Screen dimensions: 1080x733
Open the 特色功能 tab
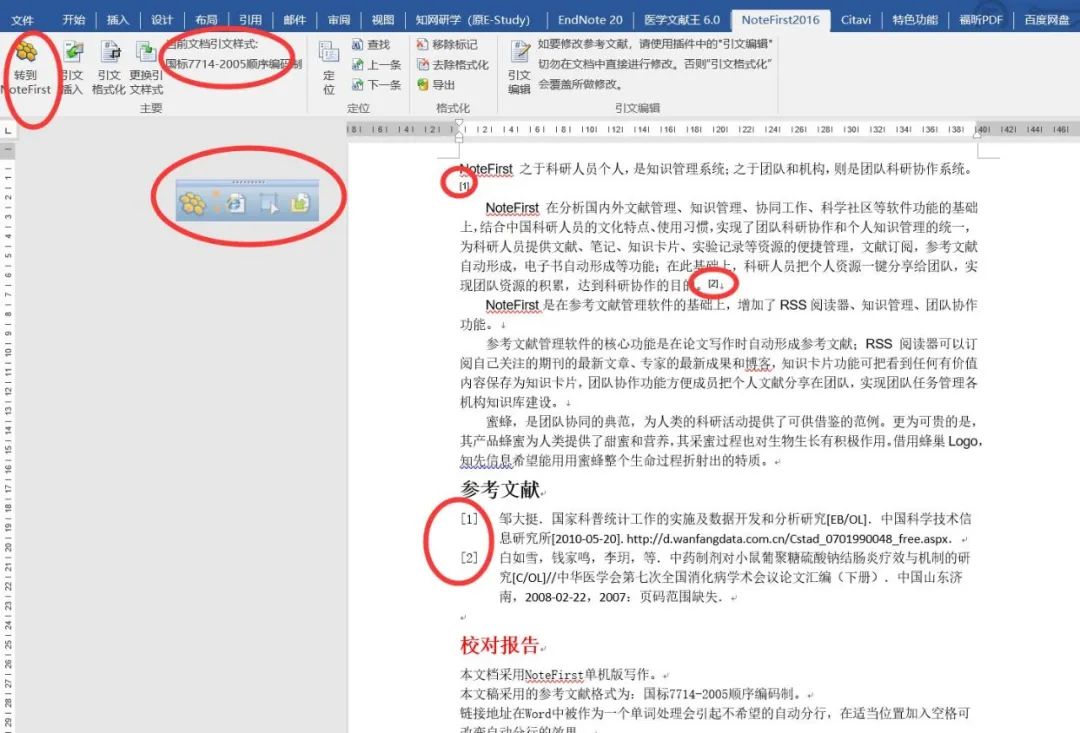click(x=915, y=20)
